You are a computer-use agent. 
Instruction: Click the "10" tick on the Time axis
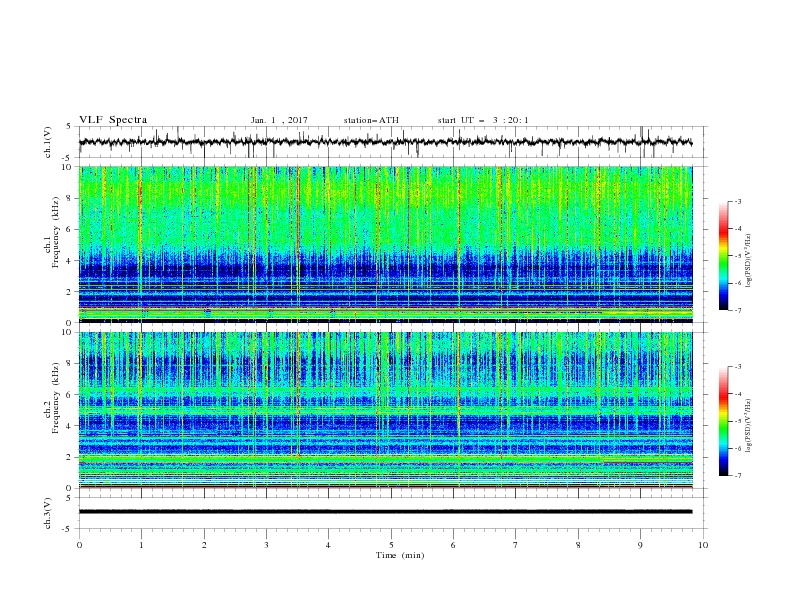point(703,545)
